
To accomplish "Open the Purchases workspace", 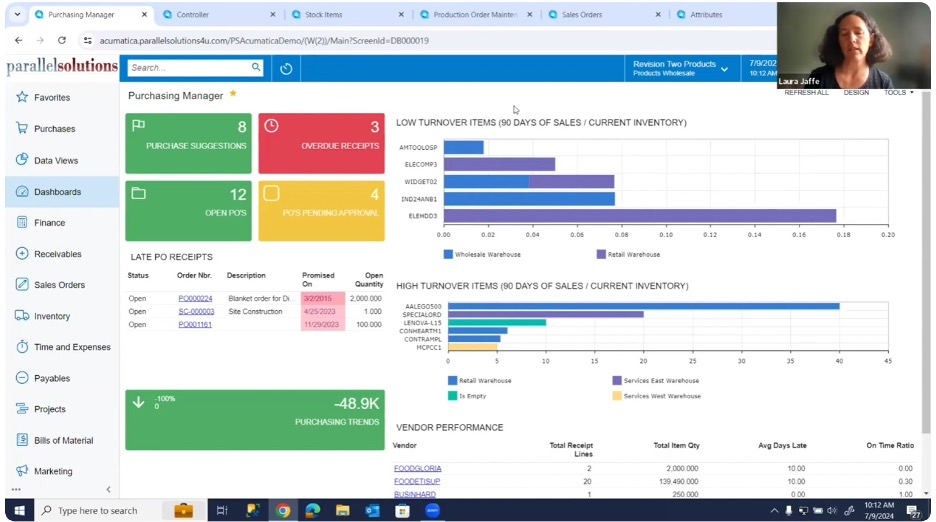I will 54,128.
